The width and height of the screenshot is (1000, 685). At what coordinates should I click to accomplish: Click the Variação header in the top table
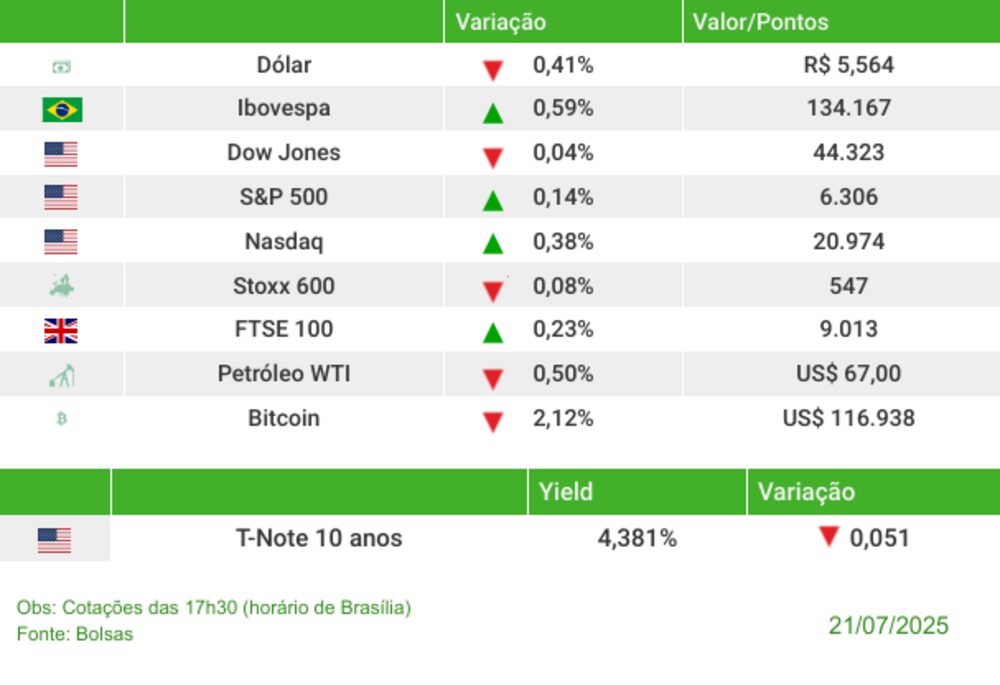pos(501,22)
